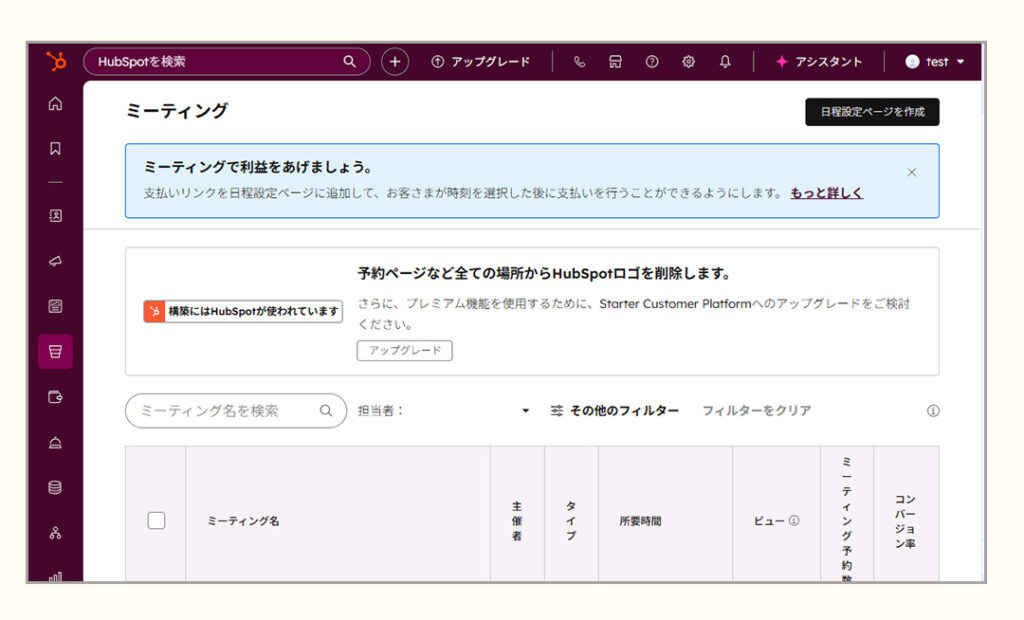1024x620 pixels.
Task: Click the ミーティング名を検索 search field
Action: tap(223, 411)
